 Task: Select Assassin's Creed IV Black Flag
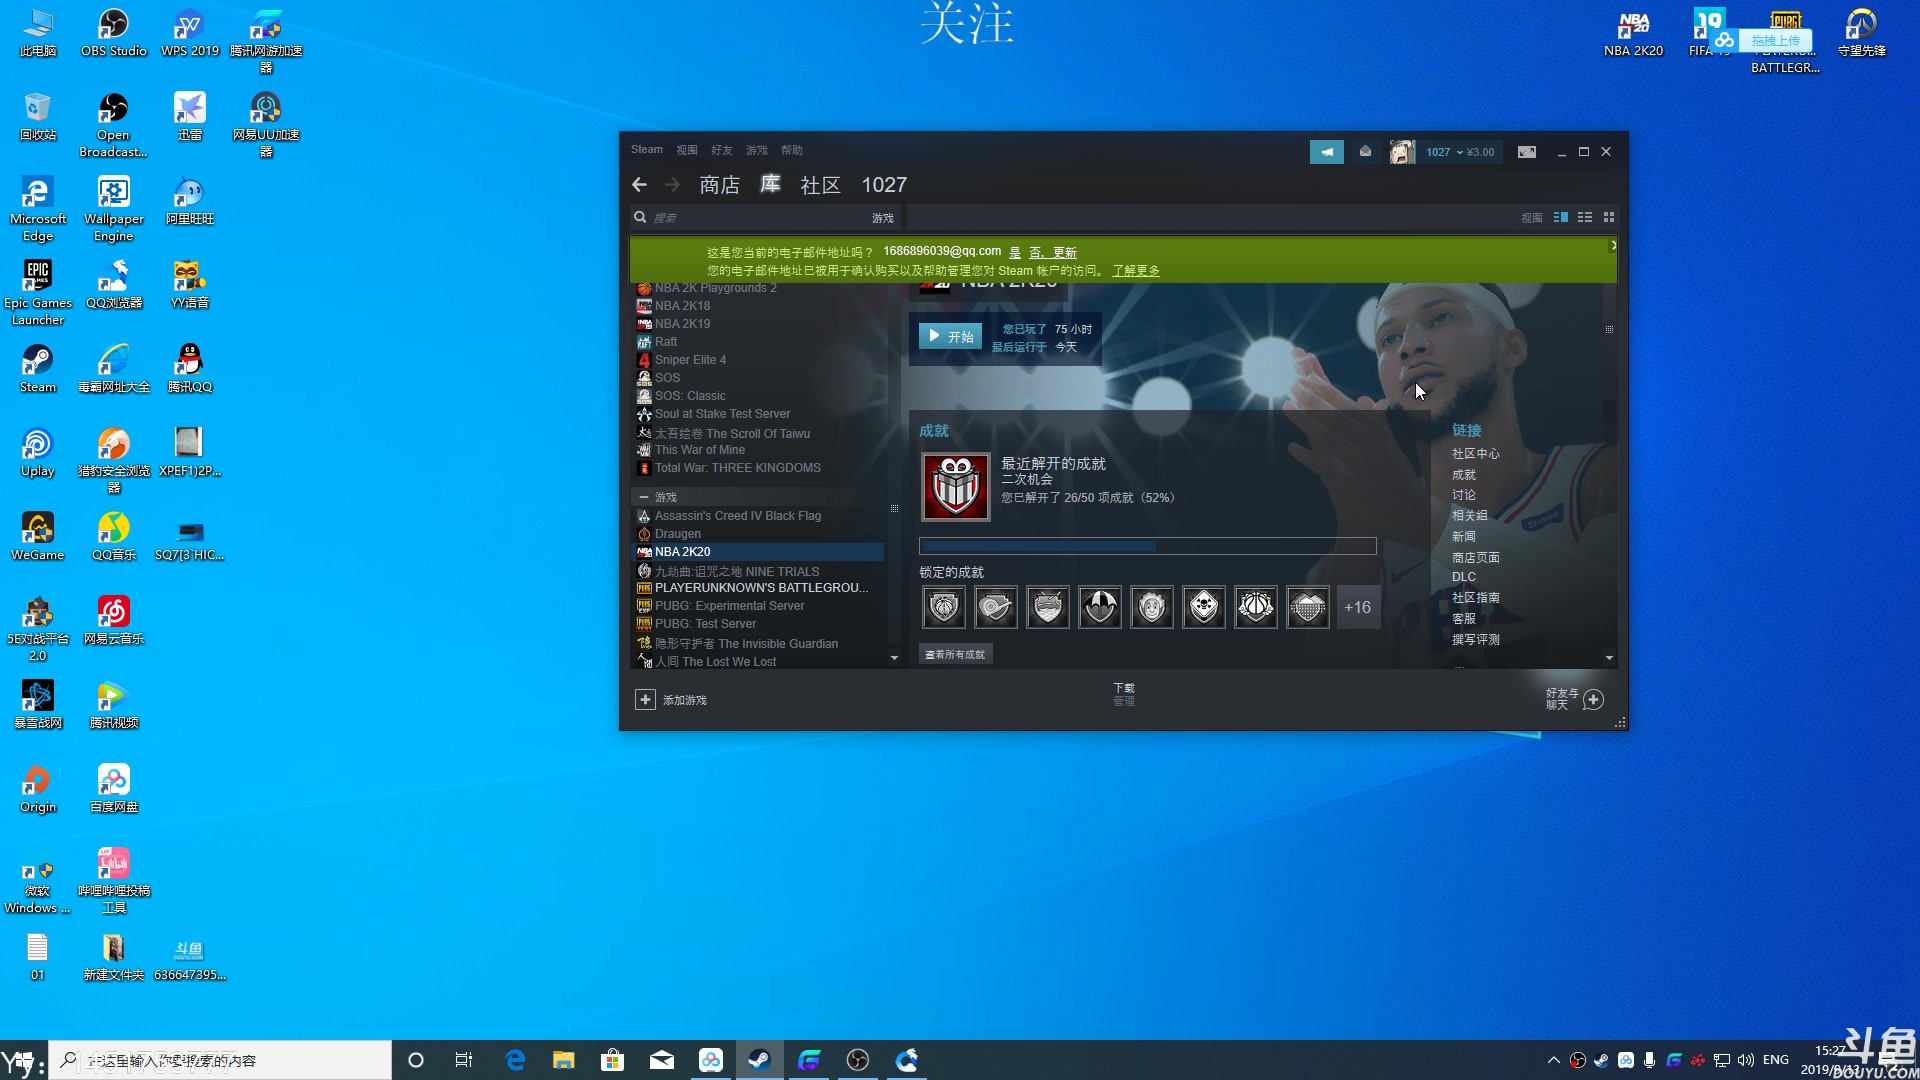738,516
